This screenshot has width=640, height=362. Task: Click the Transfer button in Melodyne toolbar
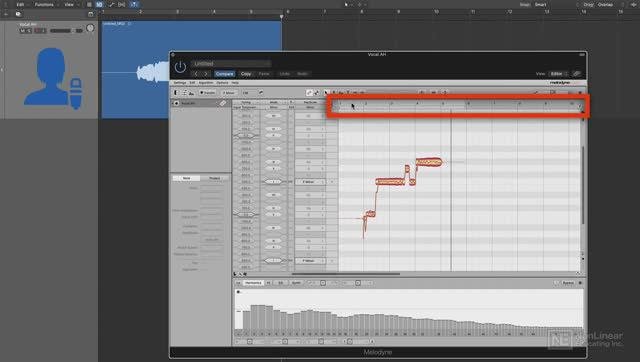click(x=207, y=93)
